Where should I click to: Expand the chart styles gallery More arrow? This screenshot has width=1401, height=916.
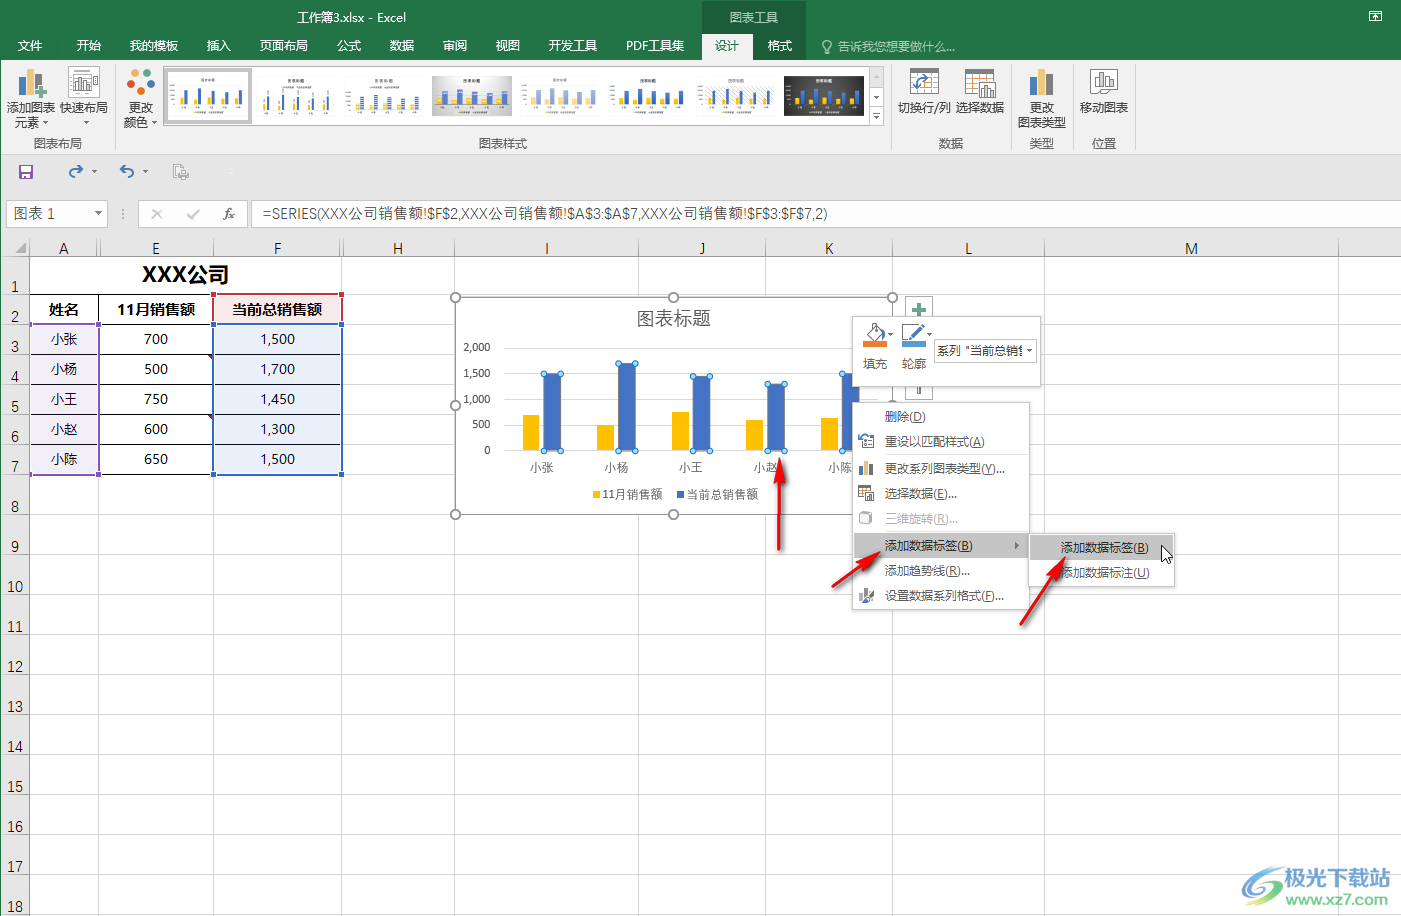click(877, 117)
